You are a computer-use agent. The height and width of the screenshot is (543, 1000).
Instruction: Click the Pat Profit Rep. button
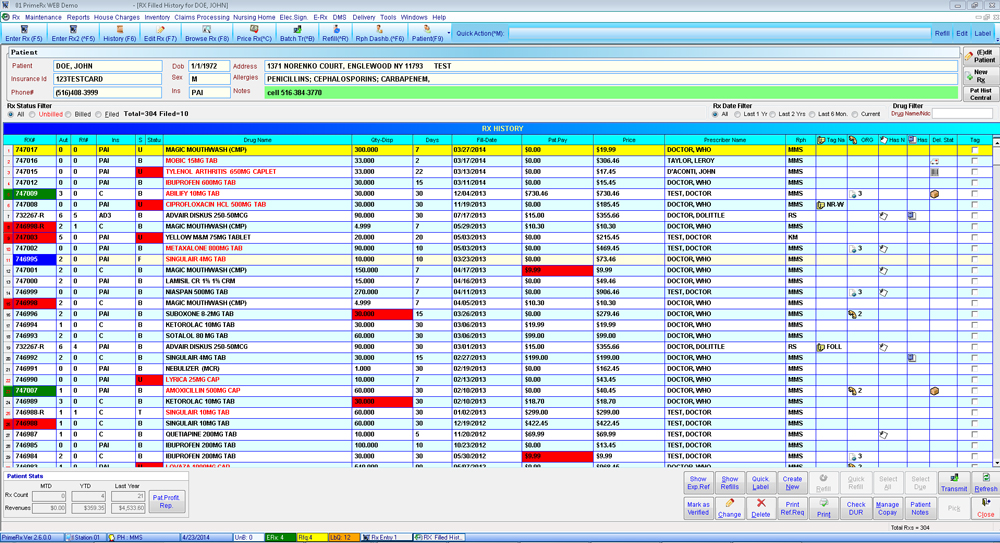point(166,500)
